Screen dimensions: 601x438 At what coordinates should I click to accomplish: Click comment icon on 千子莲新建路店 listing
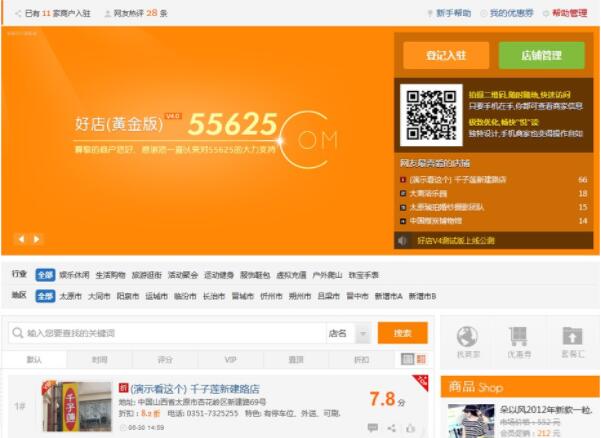tap(373, 428)
